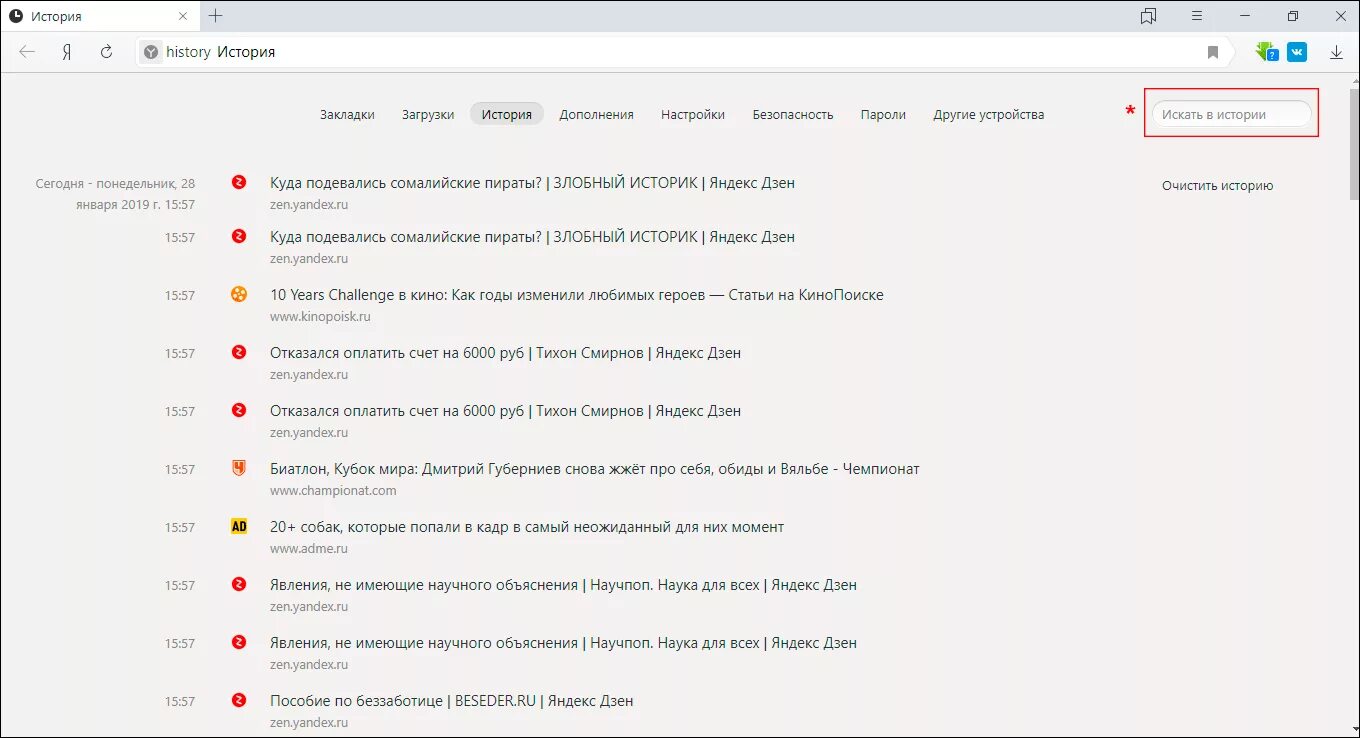Open a new tab with the plus icon
Image resolution: width=1360 pixels, height=738 pixels.
point(215,16)
